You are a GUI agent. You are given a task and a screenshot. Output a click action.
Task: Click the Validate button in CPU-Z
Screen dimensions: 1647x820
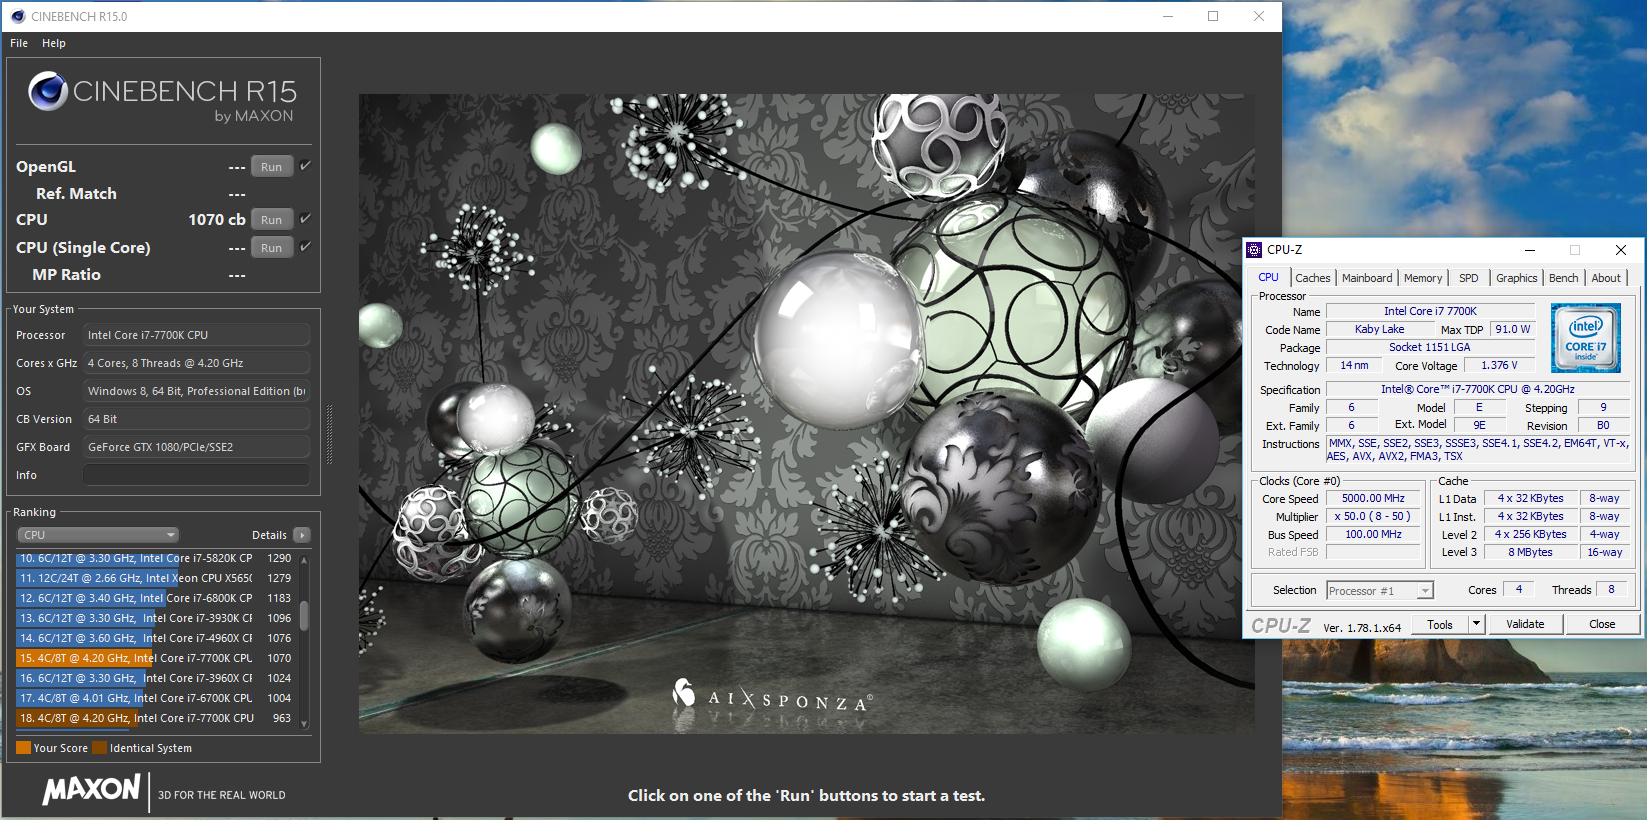(x=1525, y=624)
